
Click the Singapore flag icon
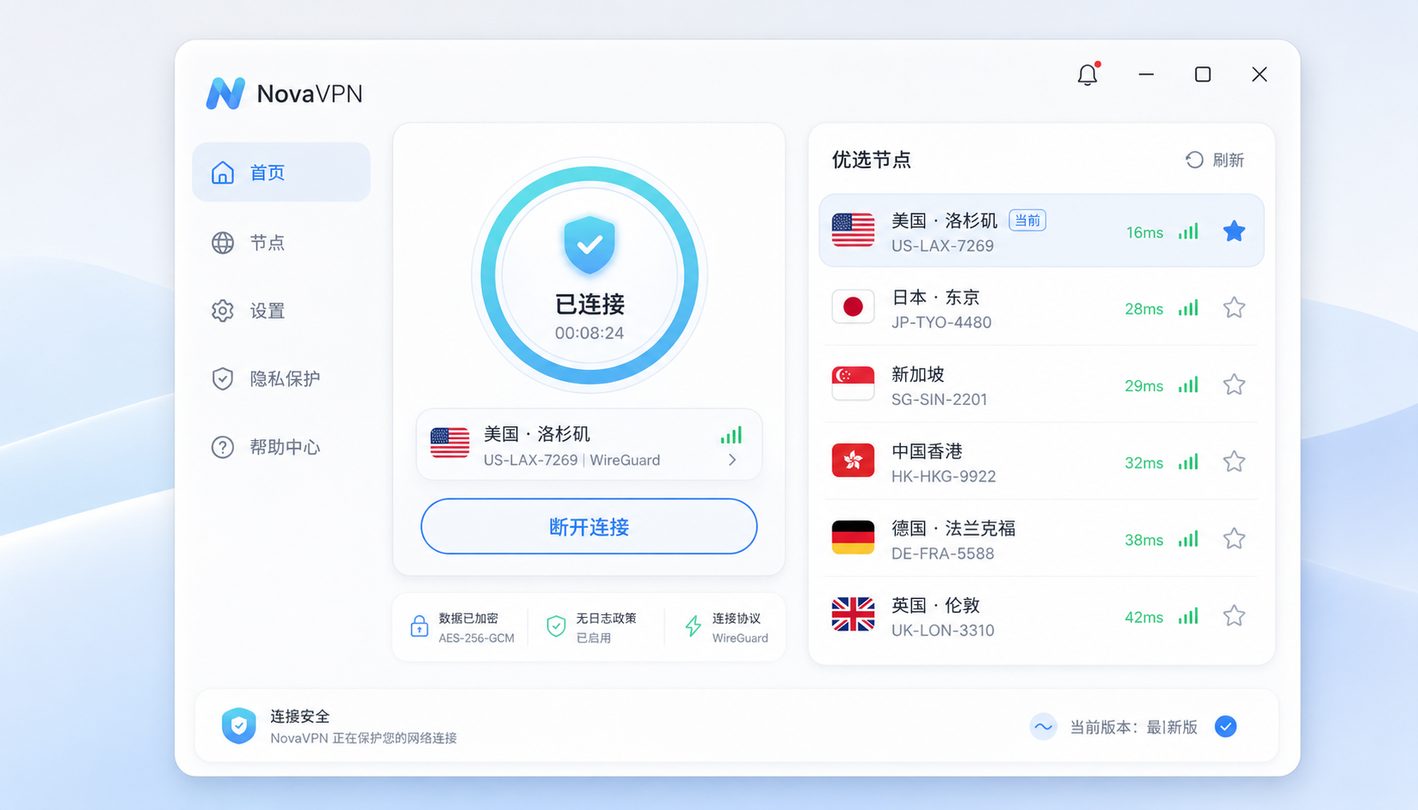point(853,384)
